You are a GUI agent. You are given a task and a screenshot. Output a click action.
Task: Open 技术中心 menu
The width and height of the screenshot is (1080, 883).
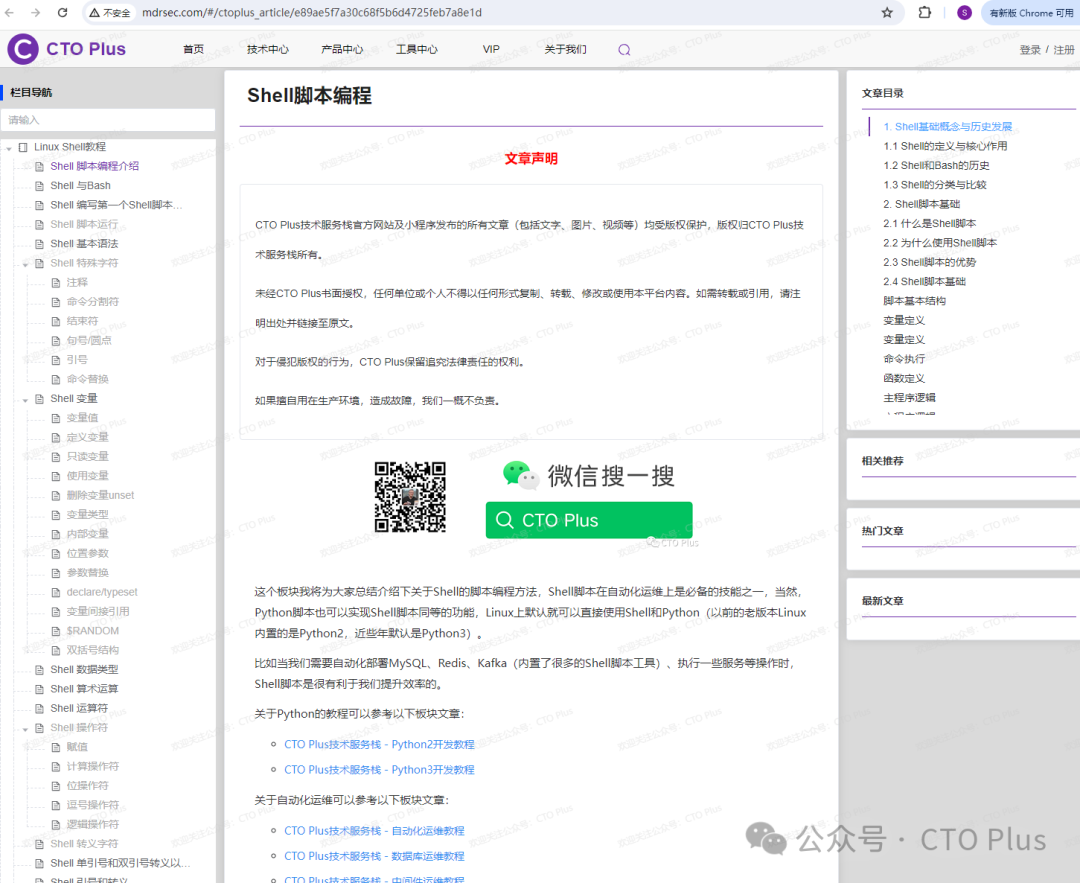pos(268,49)
